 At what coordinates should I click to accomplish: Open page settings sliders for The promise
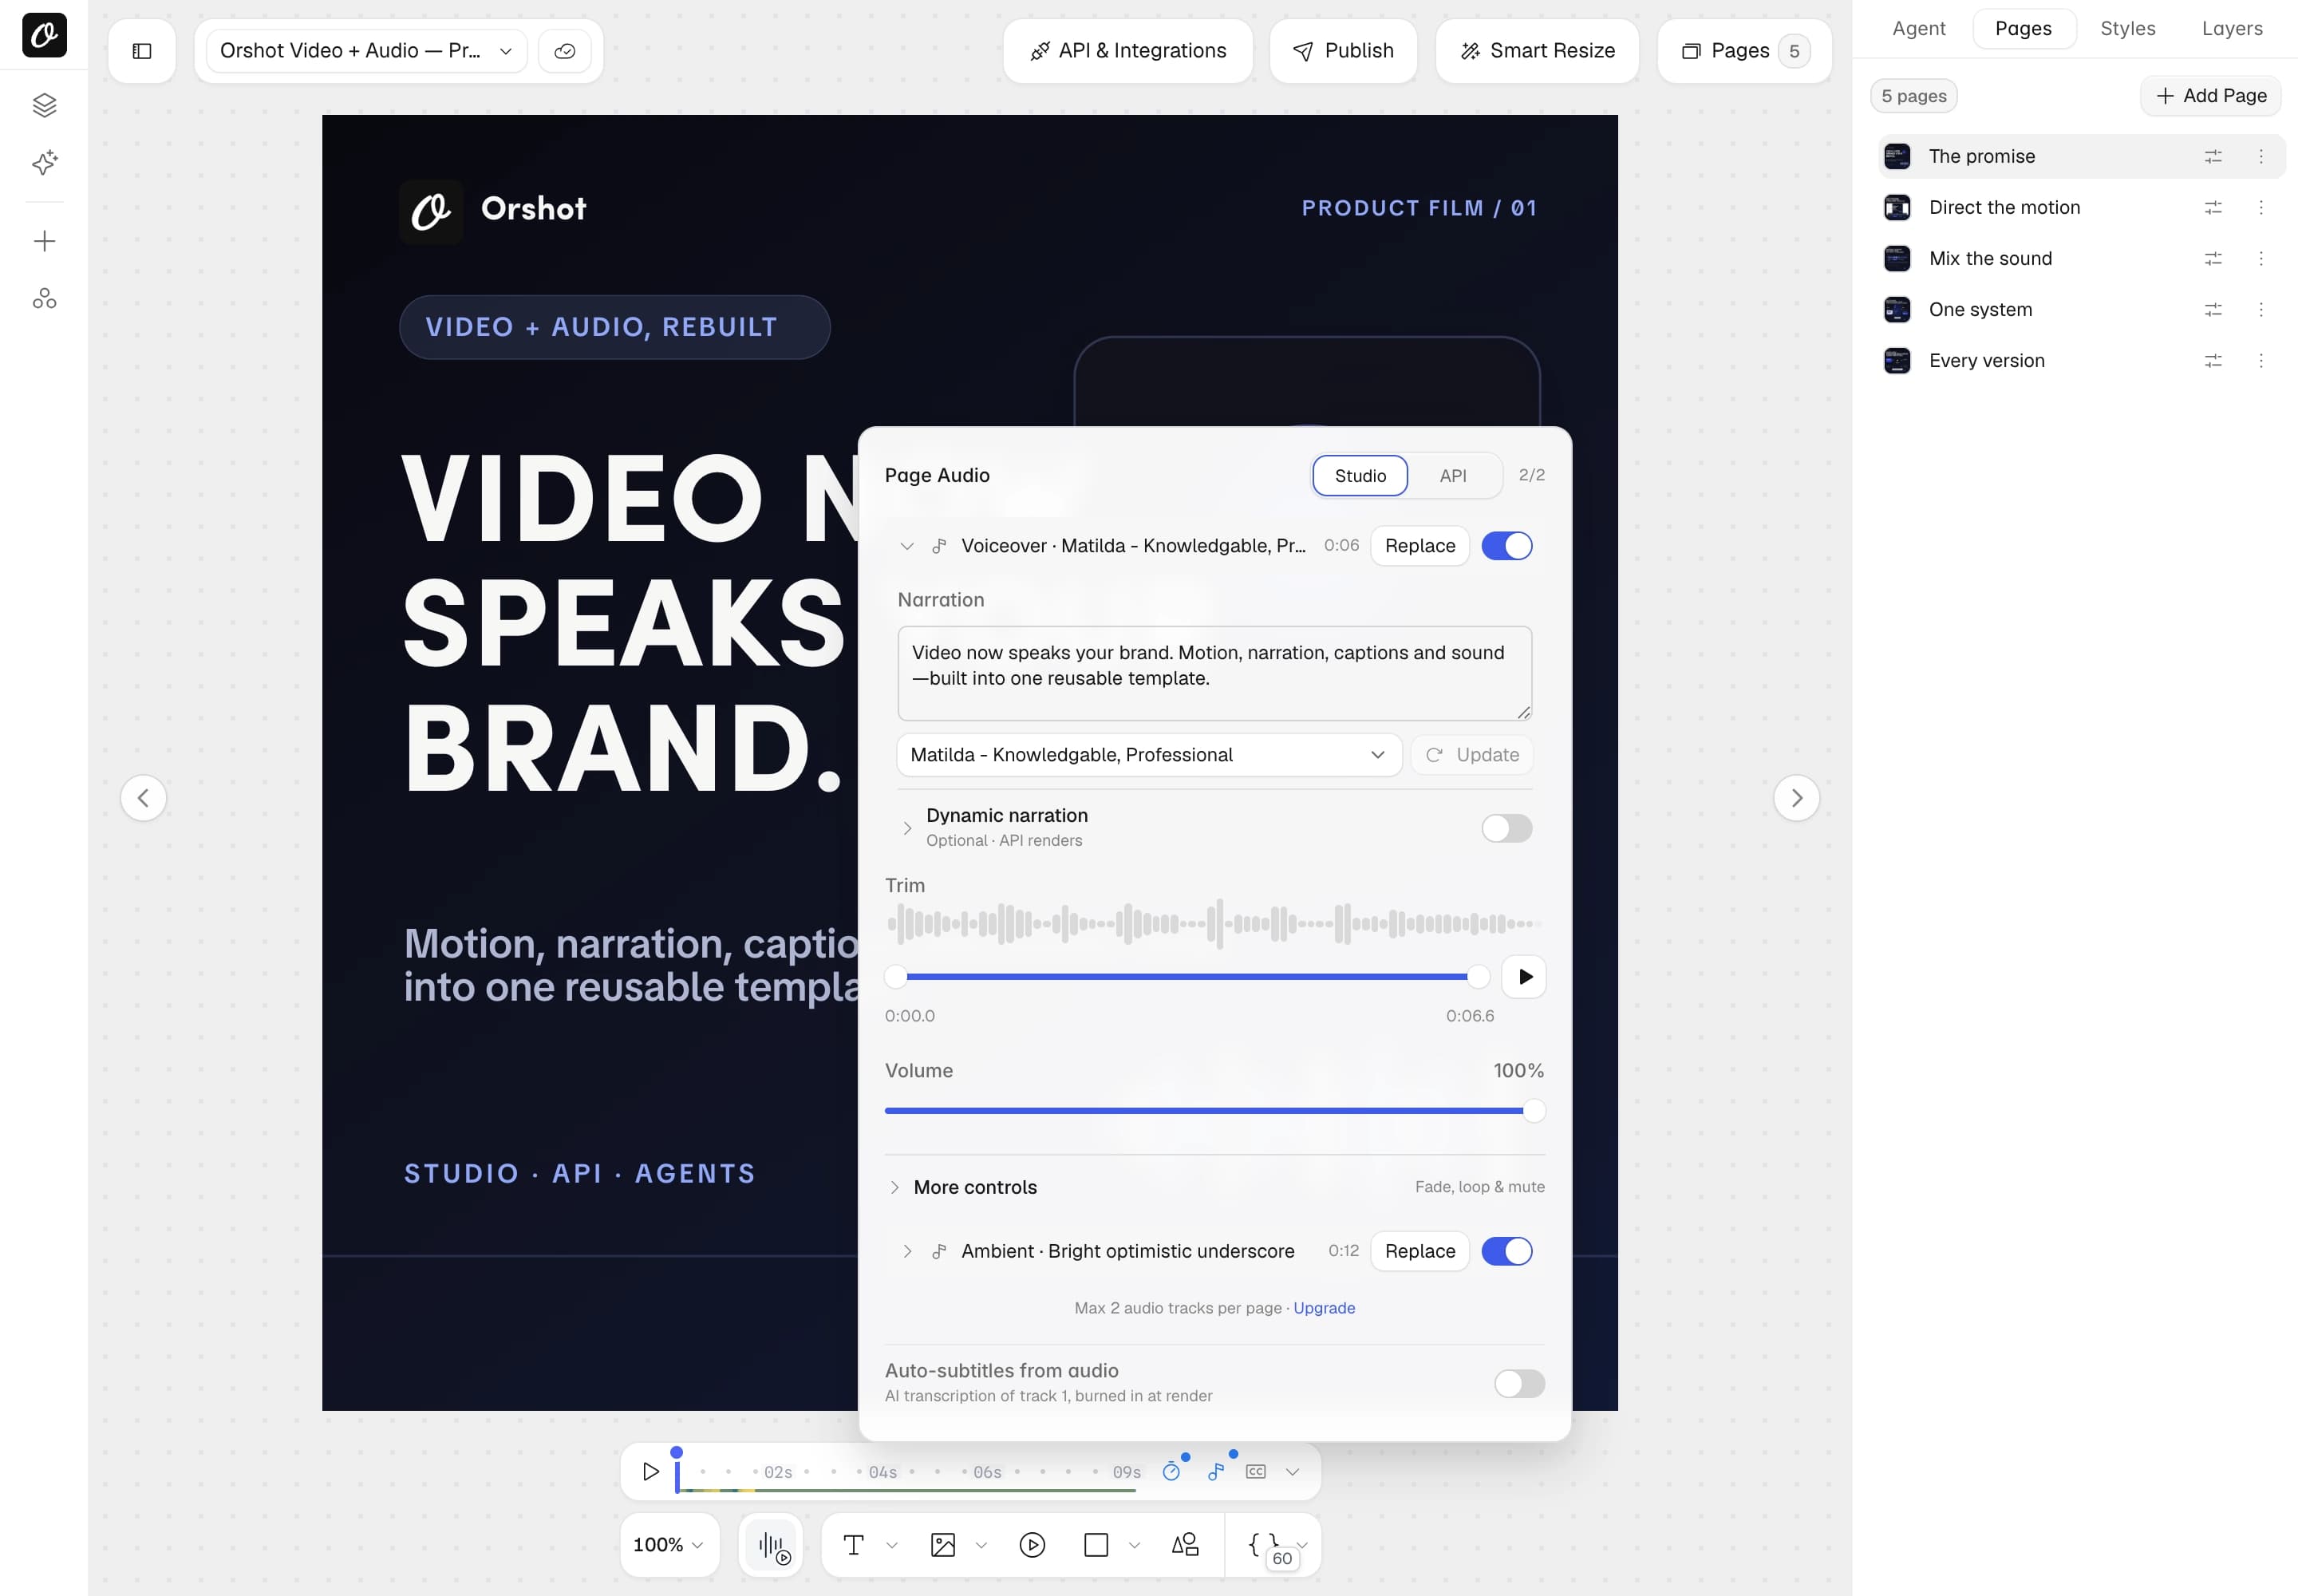(x=2213, y=157)
